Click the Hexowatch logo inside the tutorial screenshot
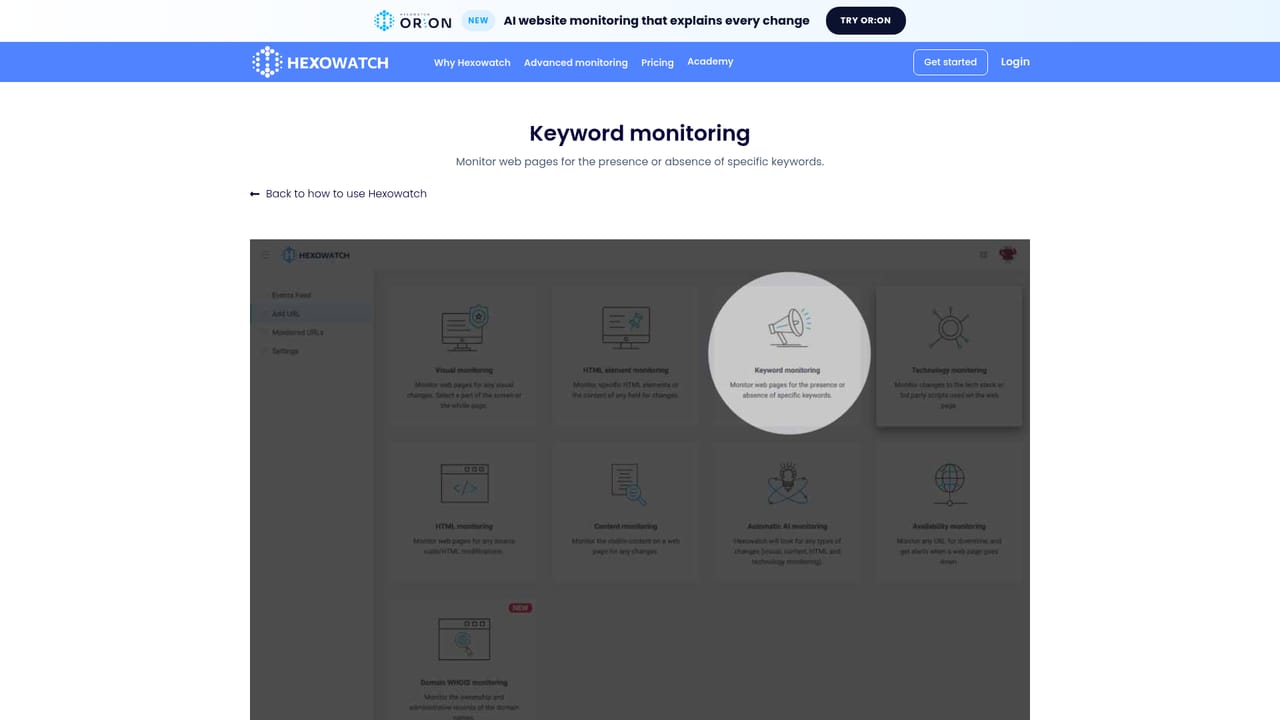This screenshot has height=720, width=1280. (316, 255)
